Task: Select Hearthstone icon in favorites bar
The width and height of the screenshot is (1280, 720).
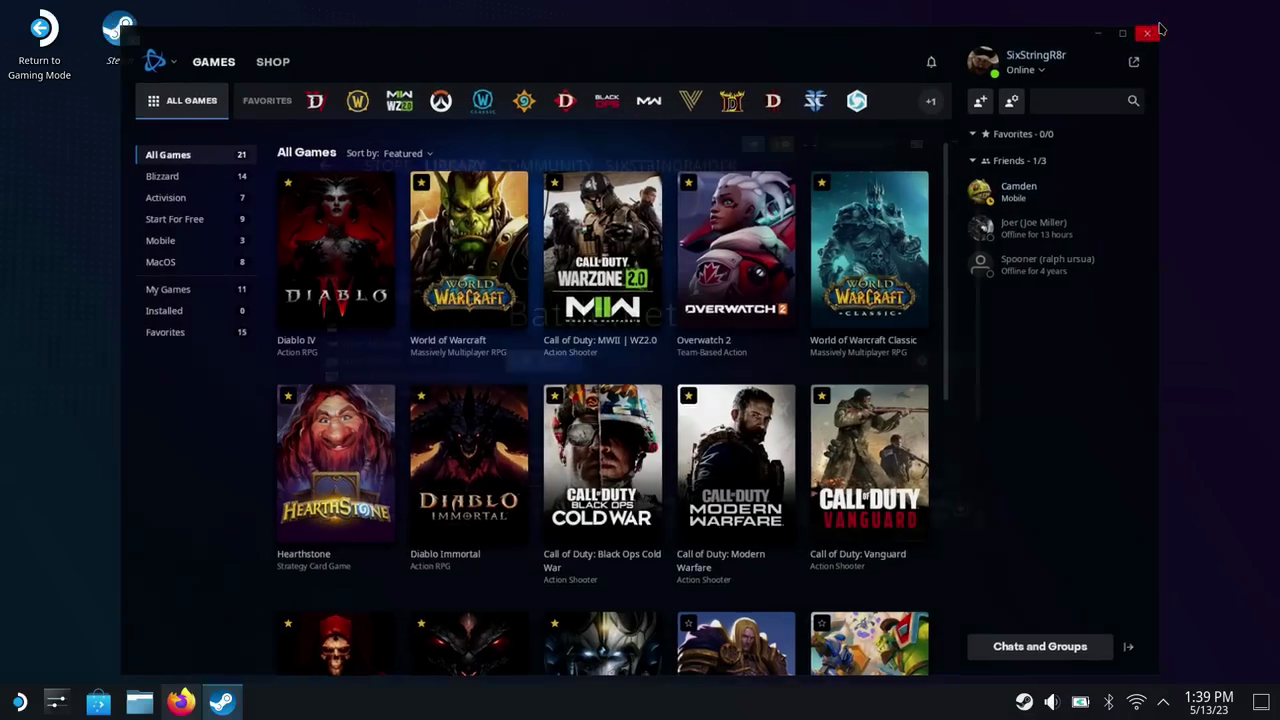Action: tap(524, 101)
